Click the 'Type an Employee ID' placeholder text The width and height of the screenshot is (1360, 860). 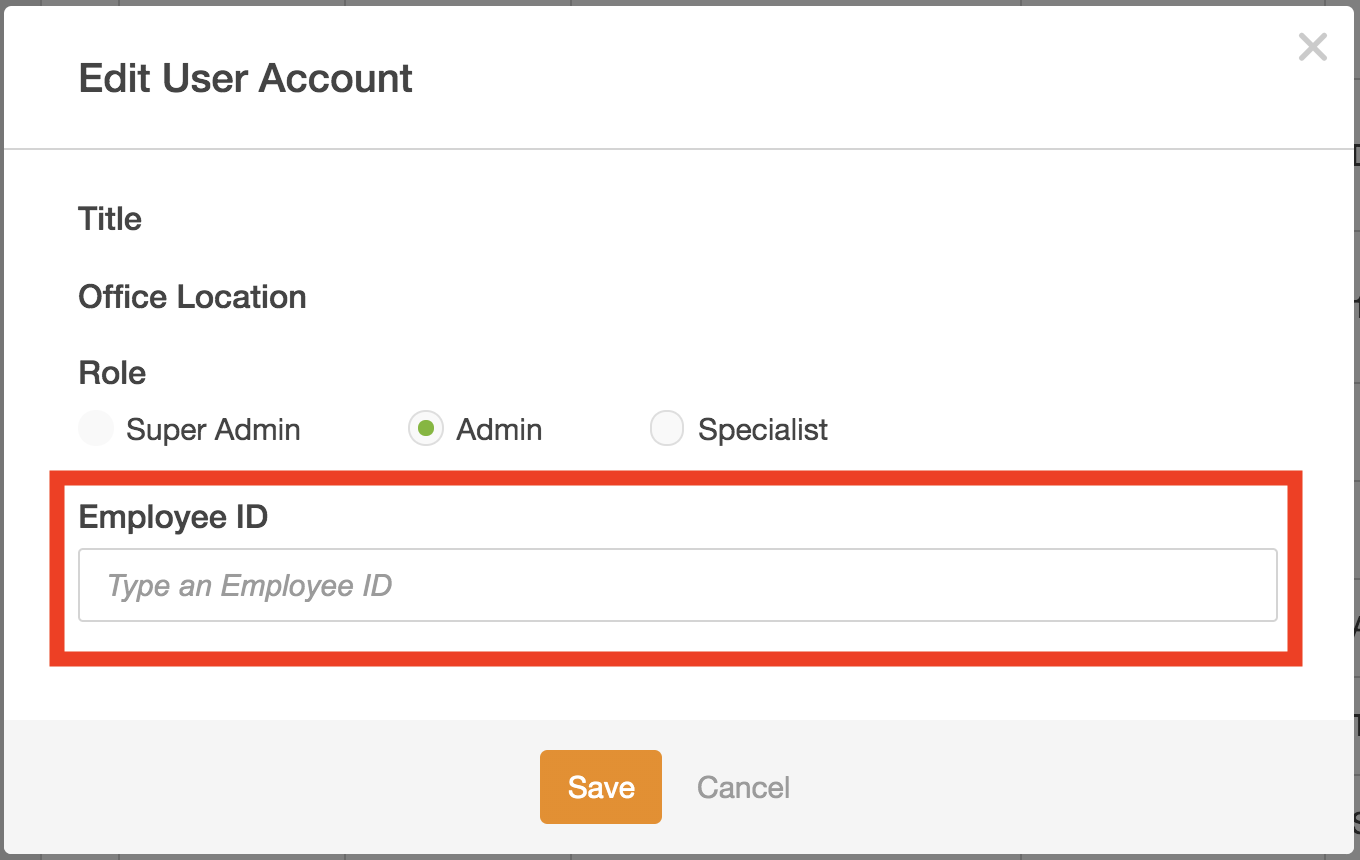(x=249, y=585)
